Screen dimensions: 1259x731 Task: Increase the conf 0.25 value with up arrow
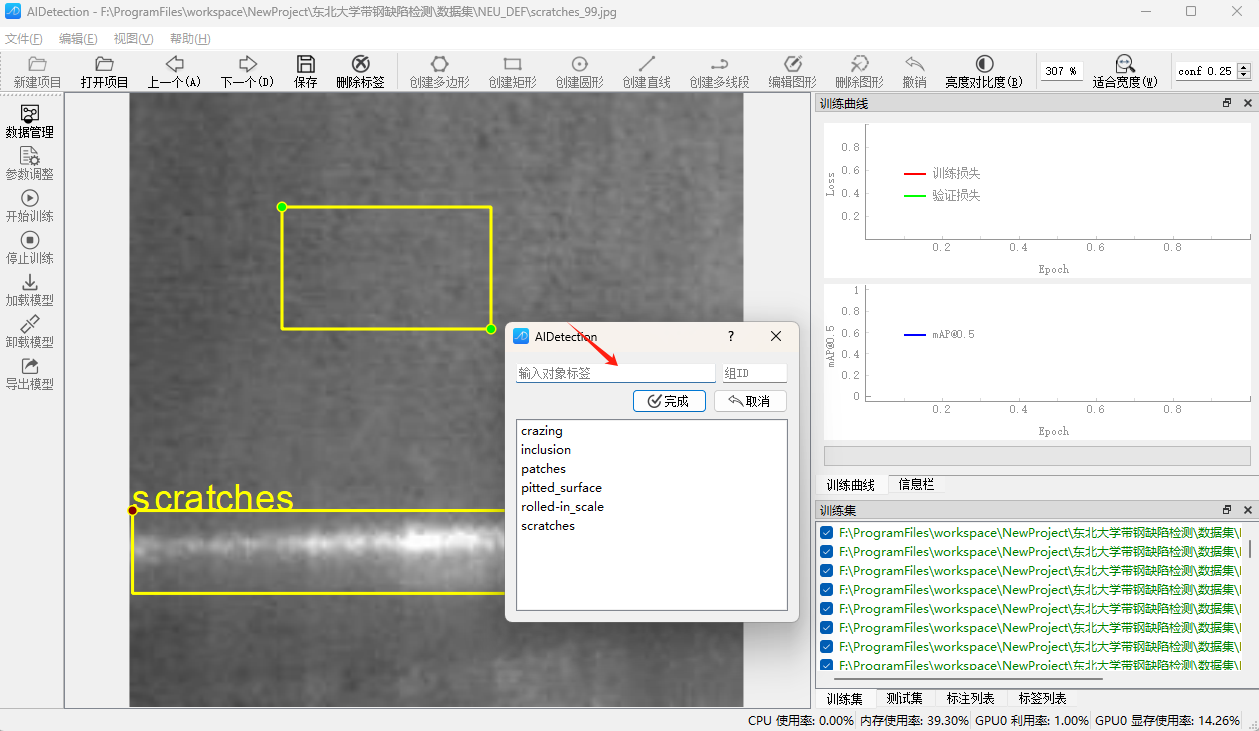click(1244, 67)
